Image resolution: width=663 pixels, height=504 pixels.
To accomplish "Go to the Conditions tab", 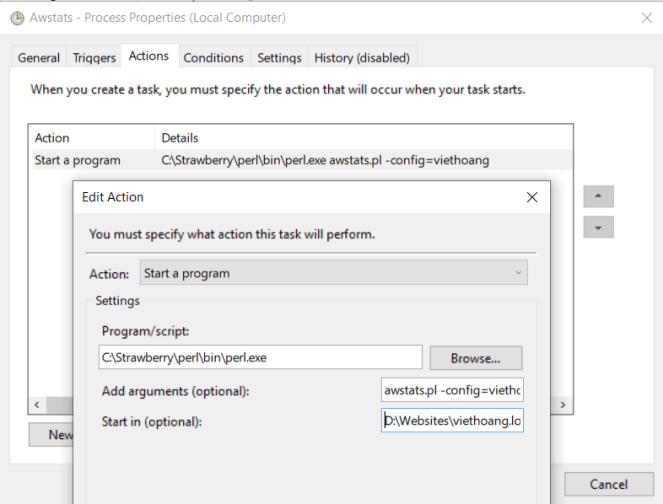I will (213, 58).
